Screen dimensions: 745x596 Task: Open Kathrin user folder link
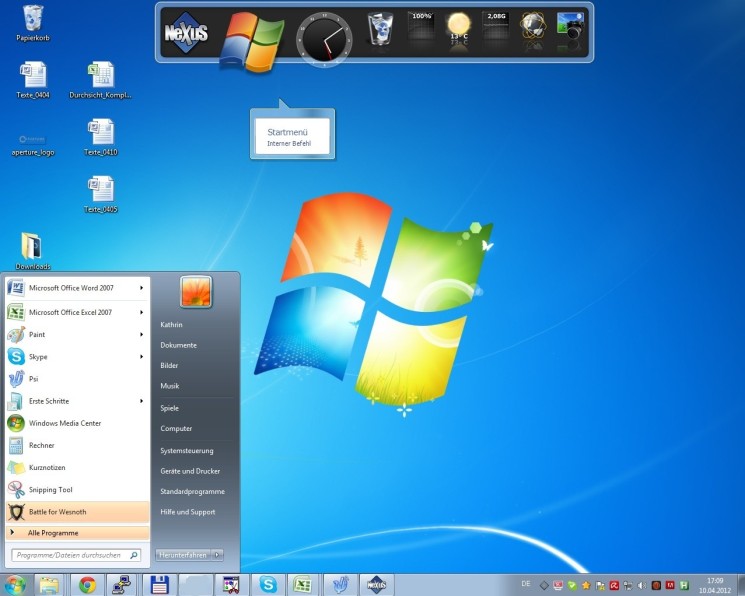171,325
